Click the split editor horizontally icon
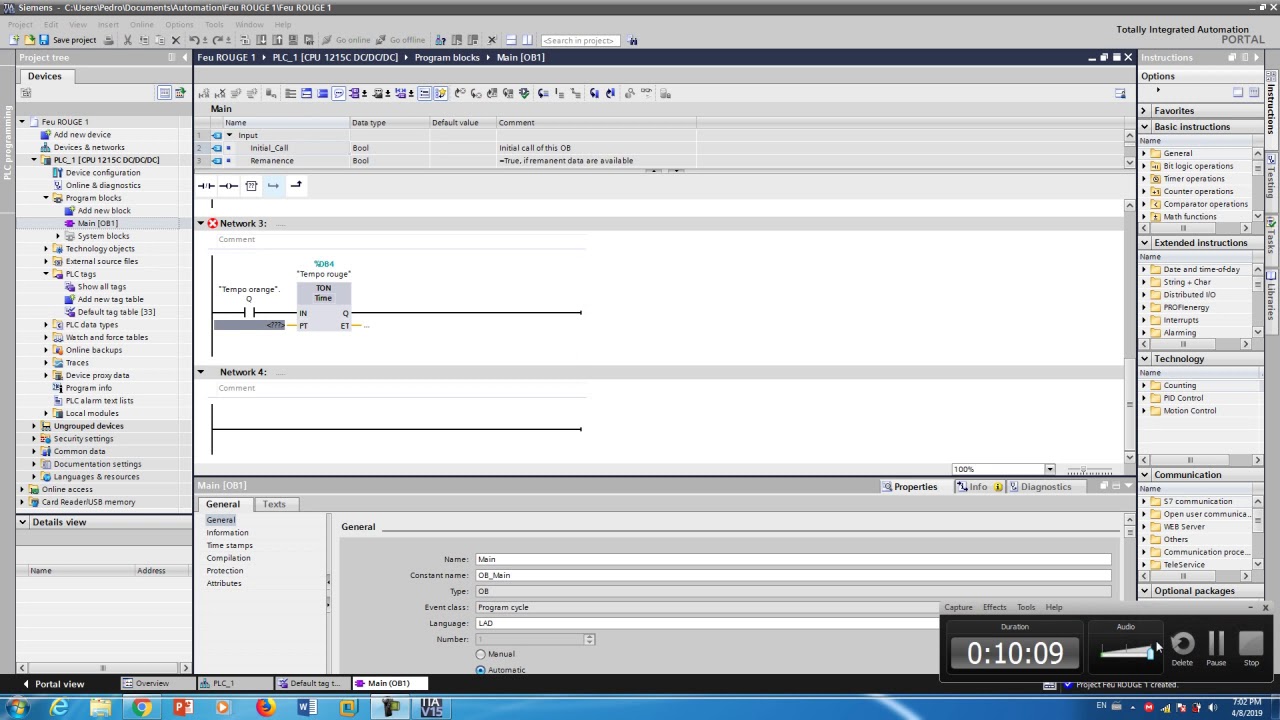This screenshot has height=720, width=1280. pyautogui.click(x=511, y=40)
